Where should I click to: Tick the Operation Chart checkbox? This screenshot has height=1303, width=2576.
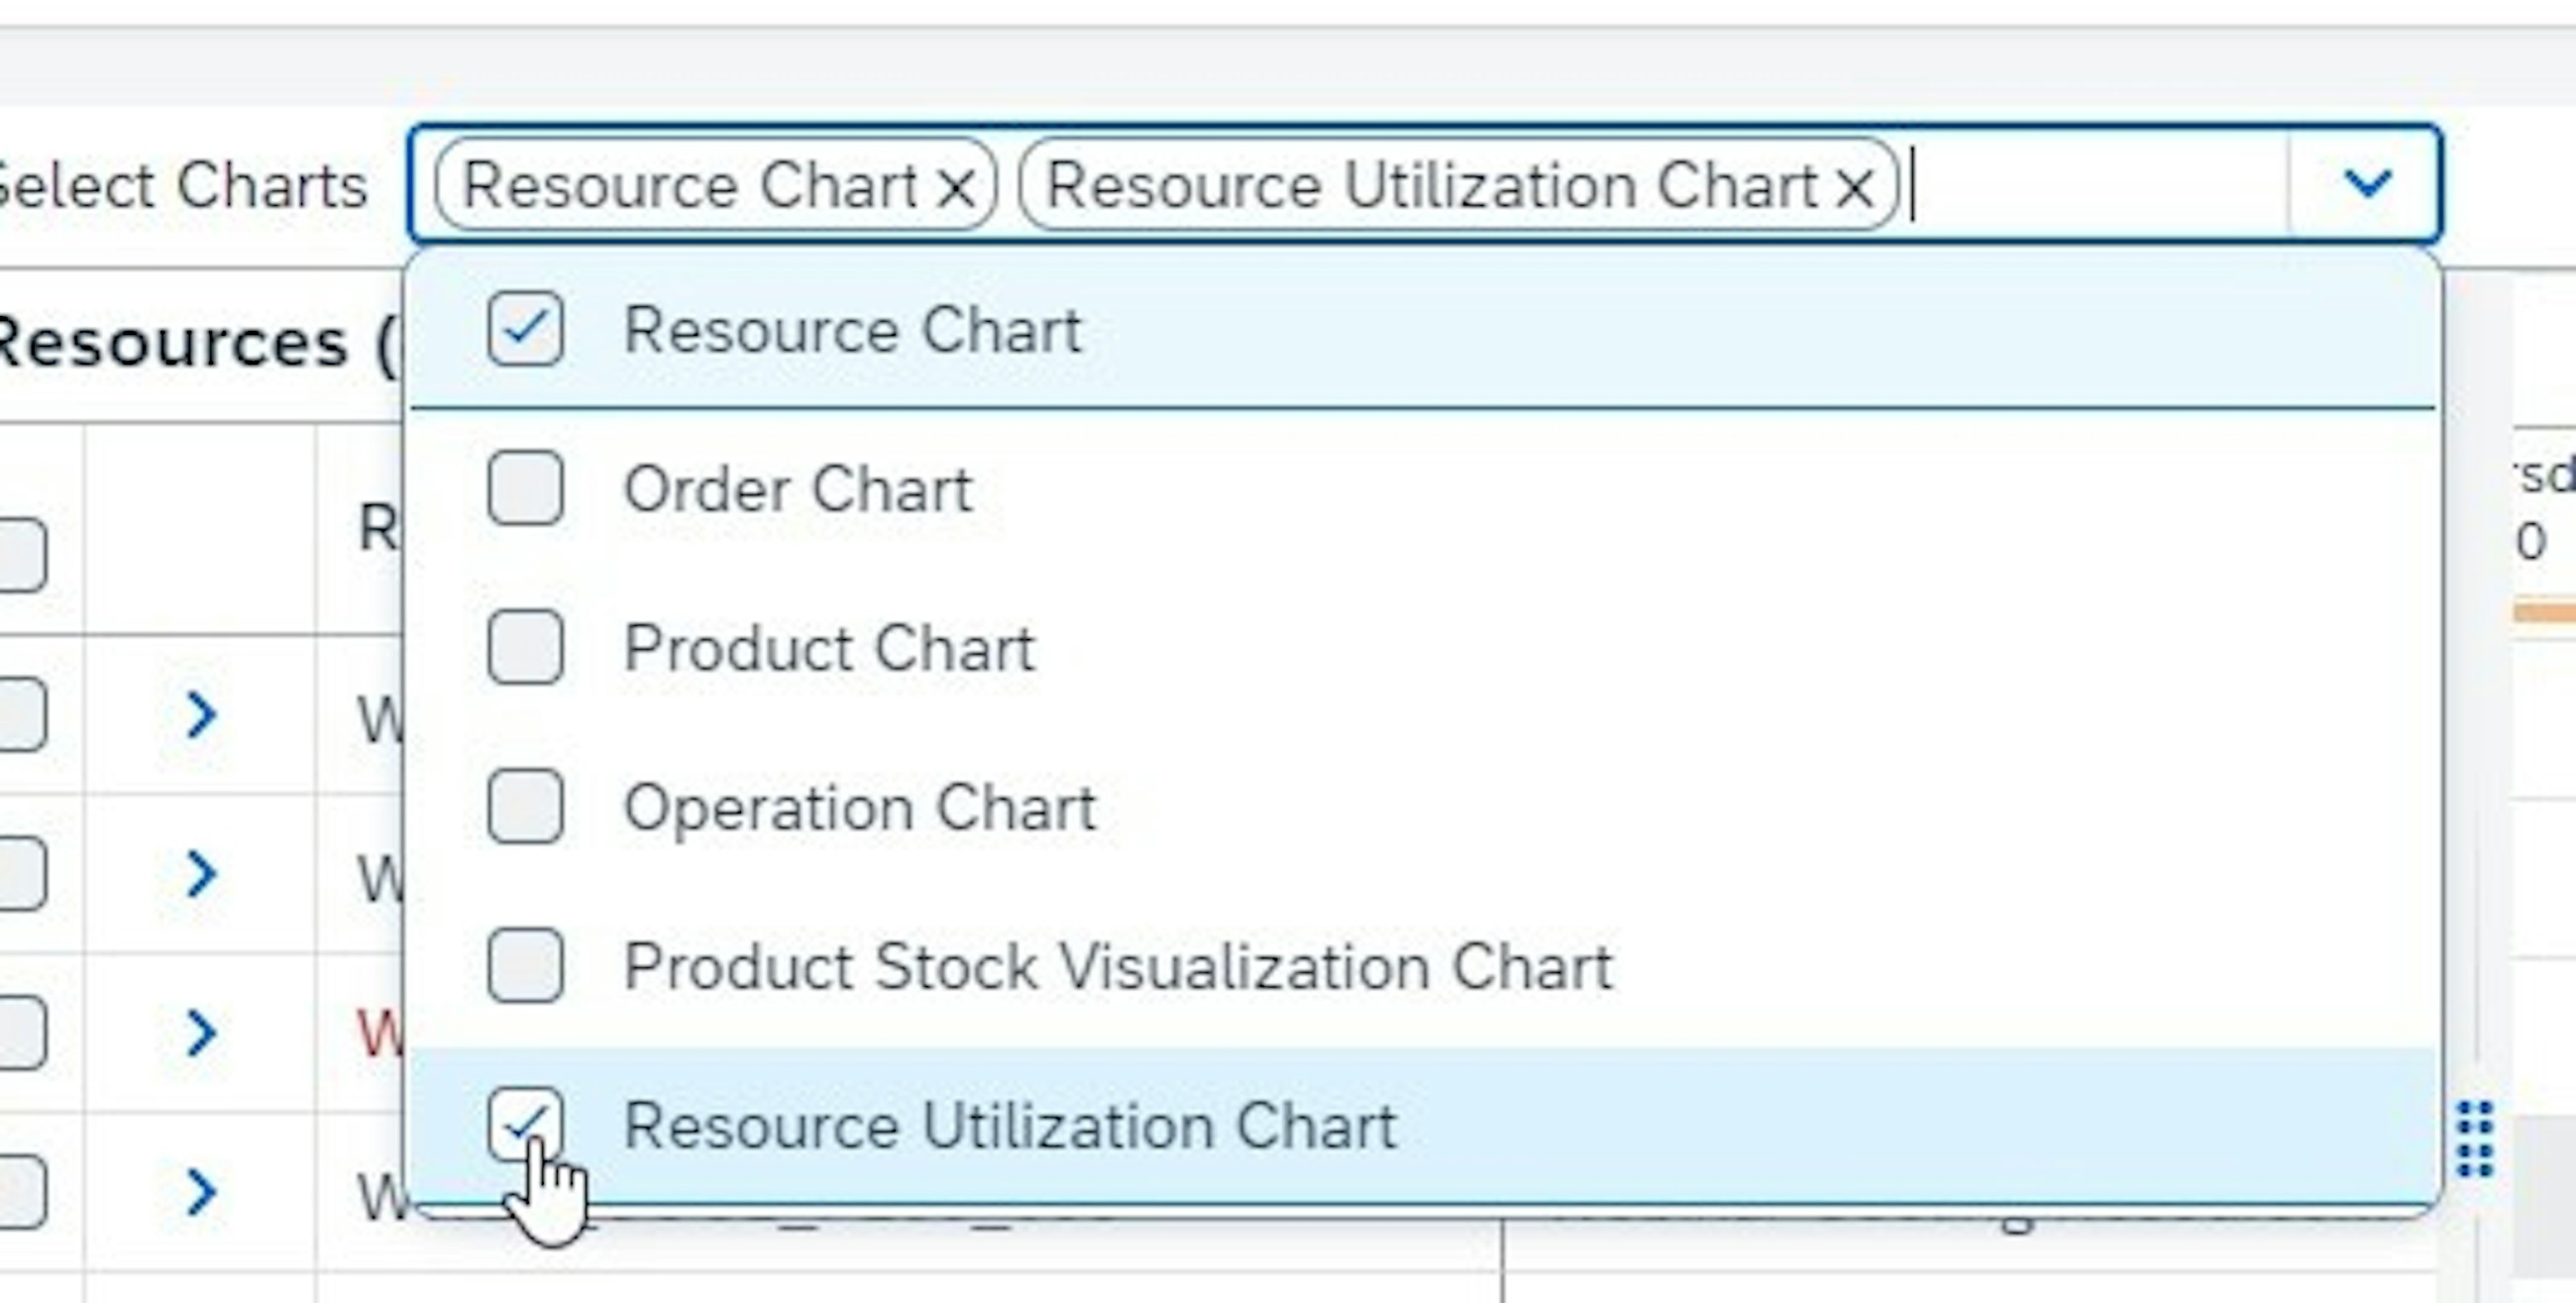(525, 806)
